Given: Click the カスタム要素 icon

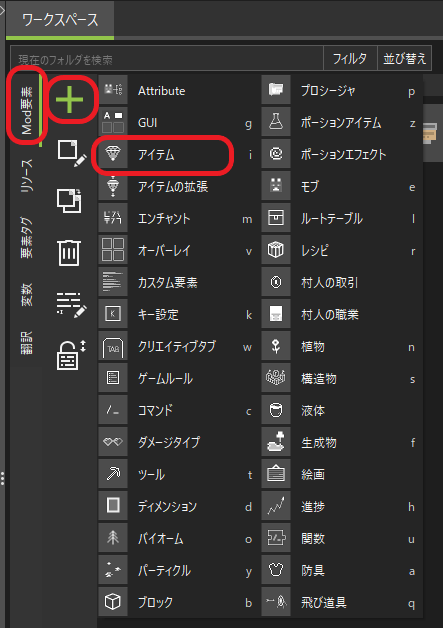Looking at the screenshot, I should (113, 282).
